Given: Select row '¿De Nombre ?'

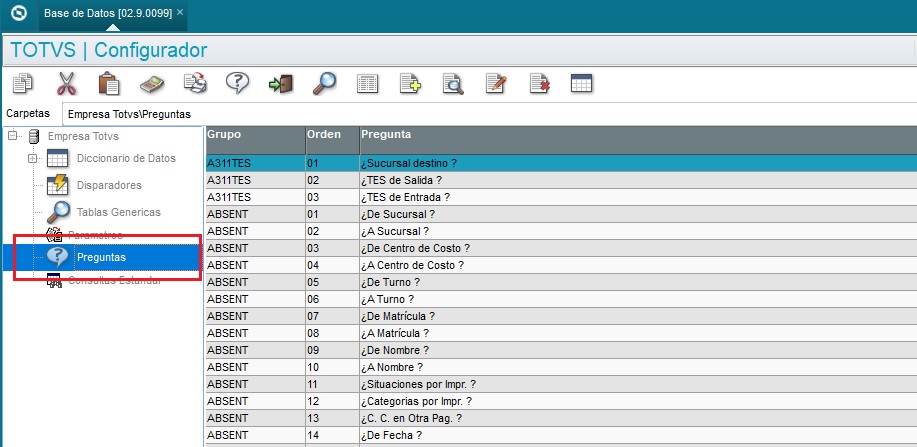Looking at the screenshot, I should pos(561,350).
